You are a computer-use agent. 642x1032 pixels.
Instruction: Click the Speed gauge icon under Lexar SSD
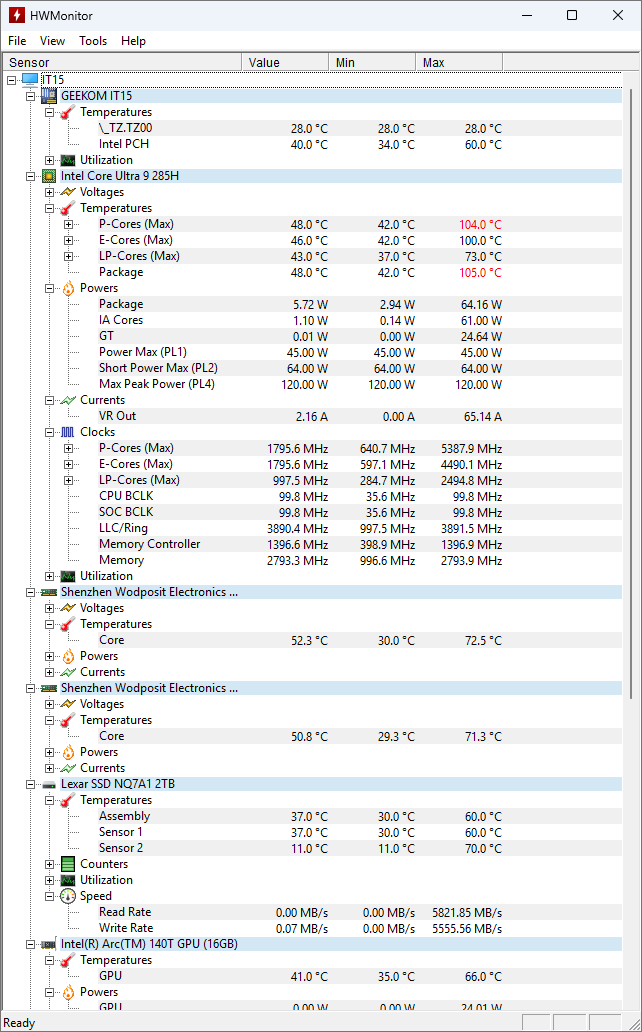point(67,896)
